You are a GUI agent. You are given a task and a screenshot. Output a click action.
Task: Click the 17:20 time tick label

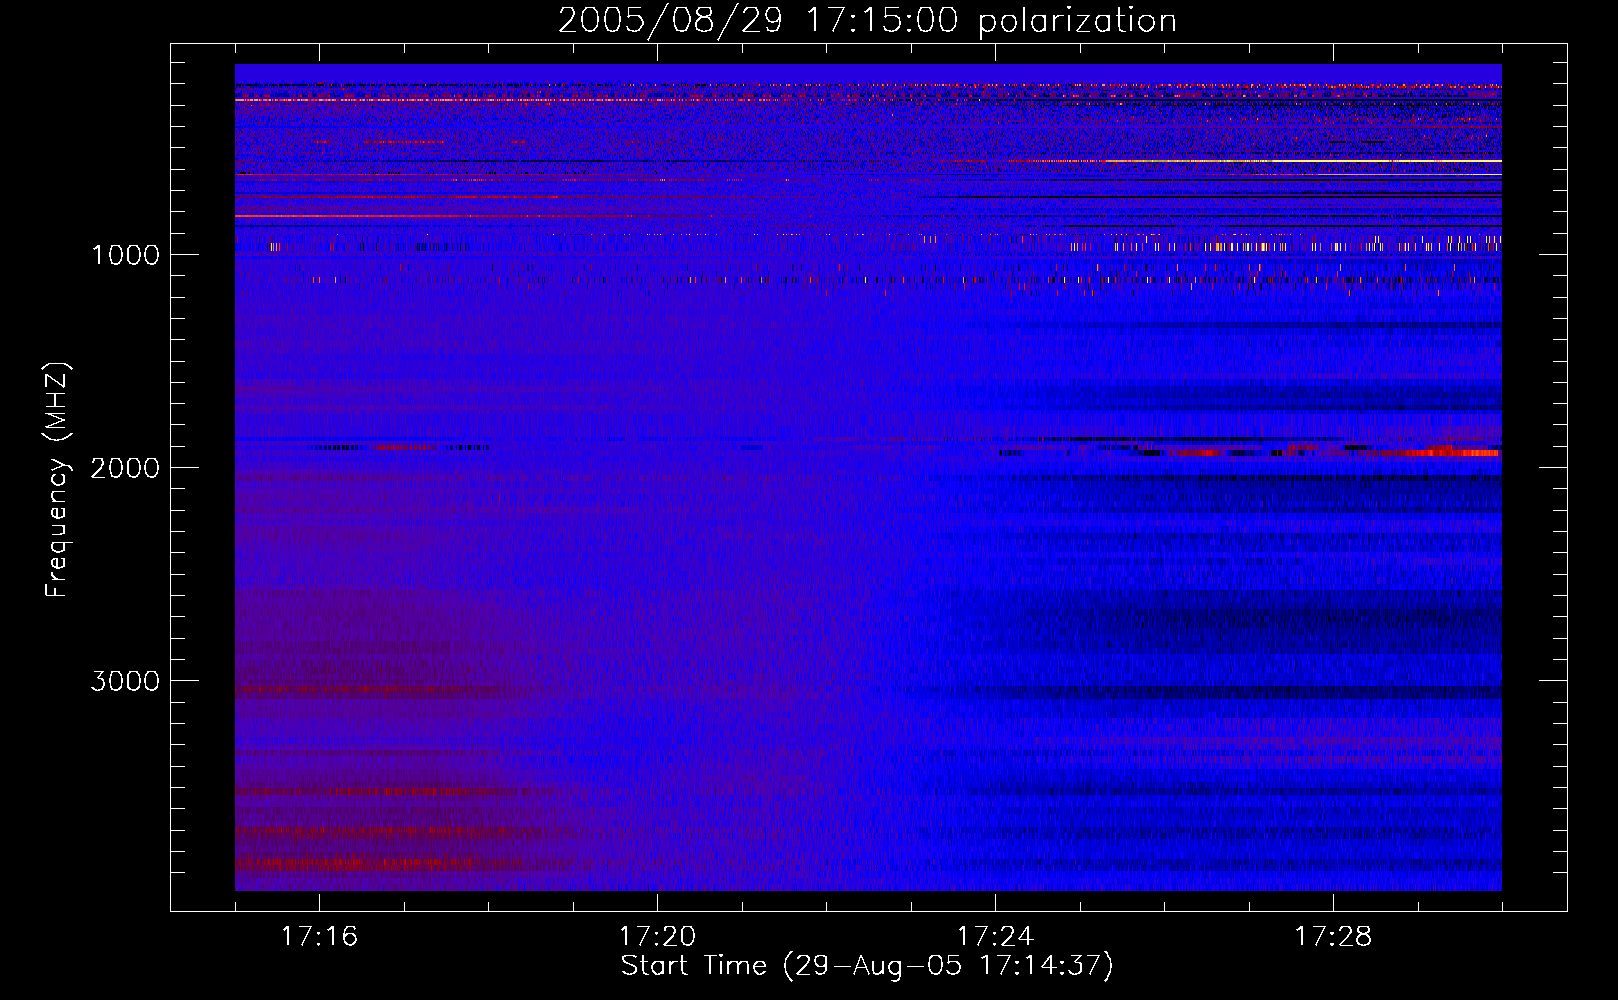tap(657, 937)
